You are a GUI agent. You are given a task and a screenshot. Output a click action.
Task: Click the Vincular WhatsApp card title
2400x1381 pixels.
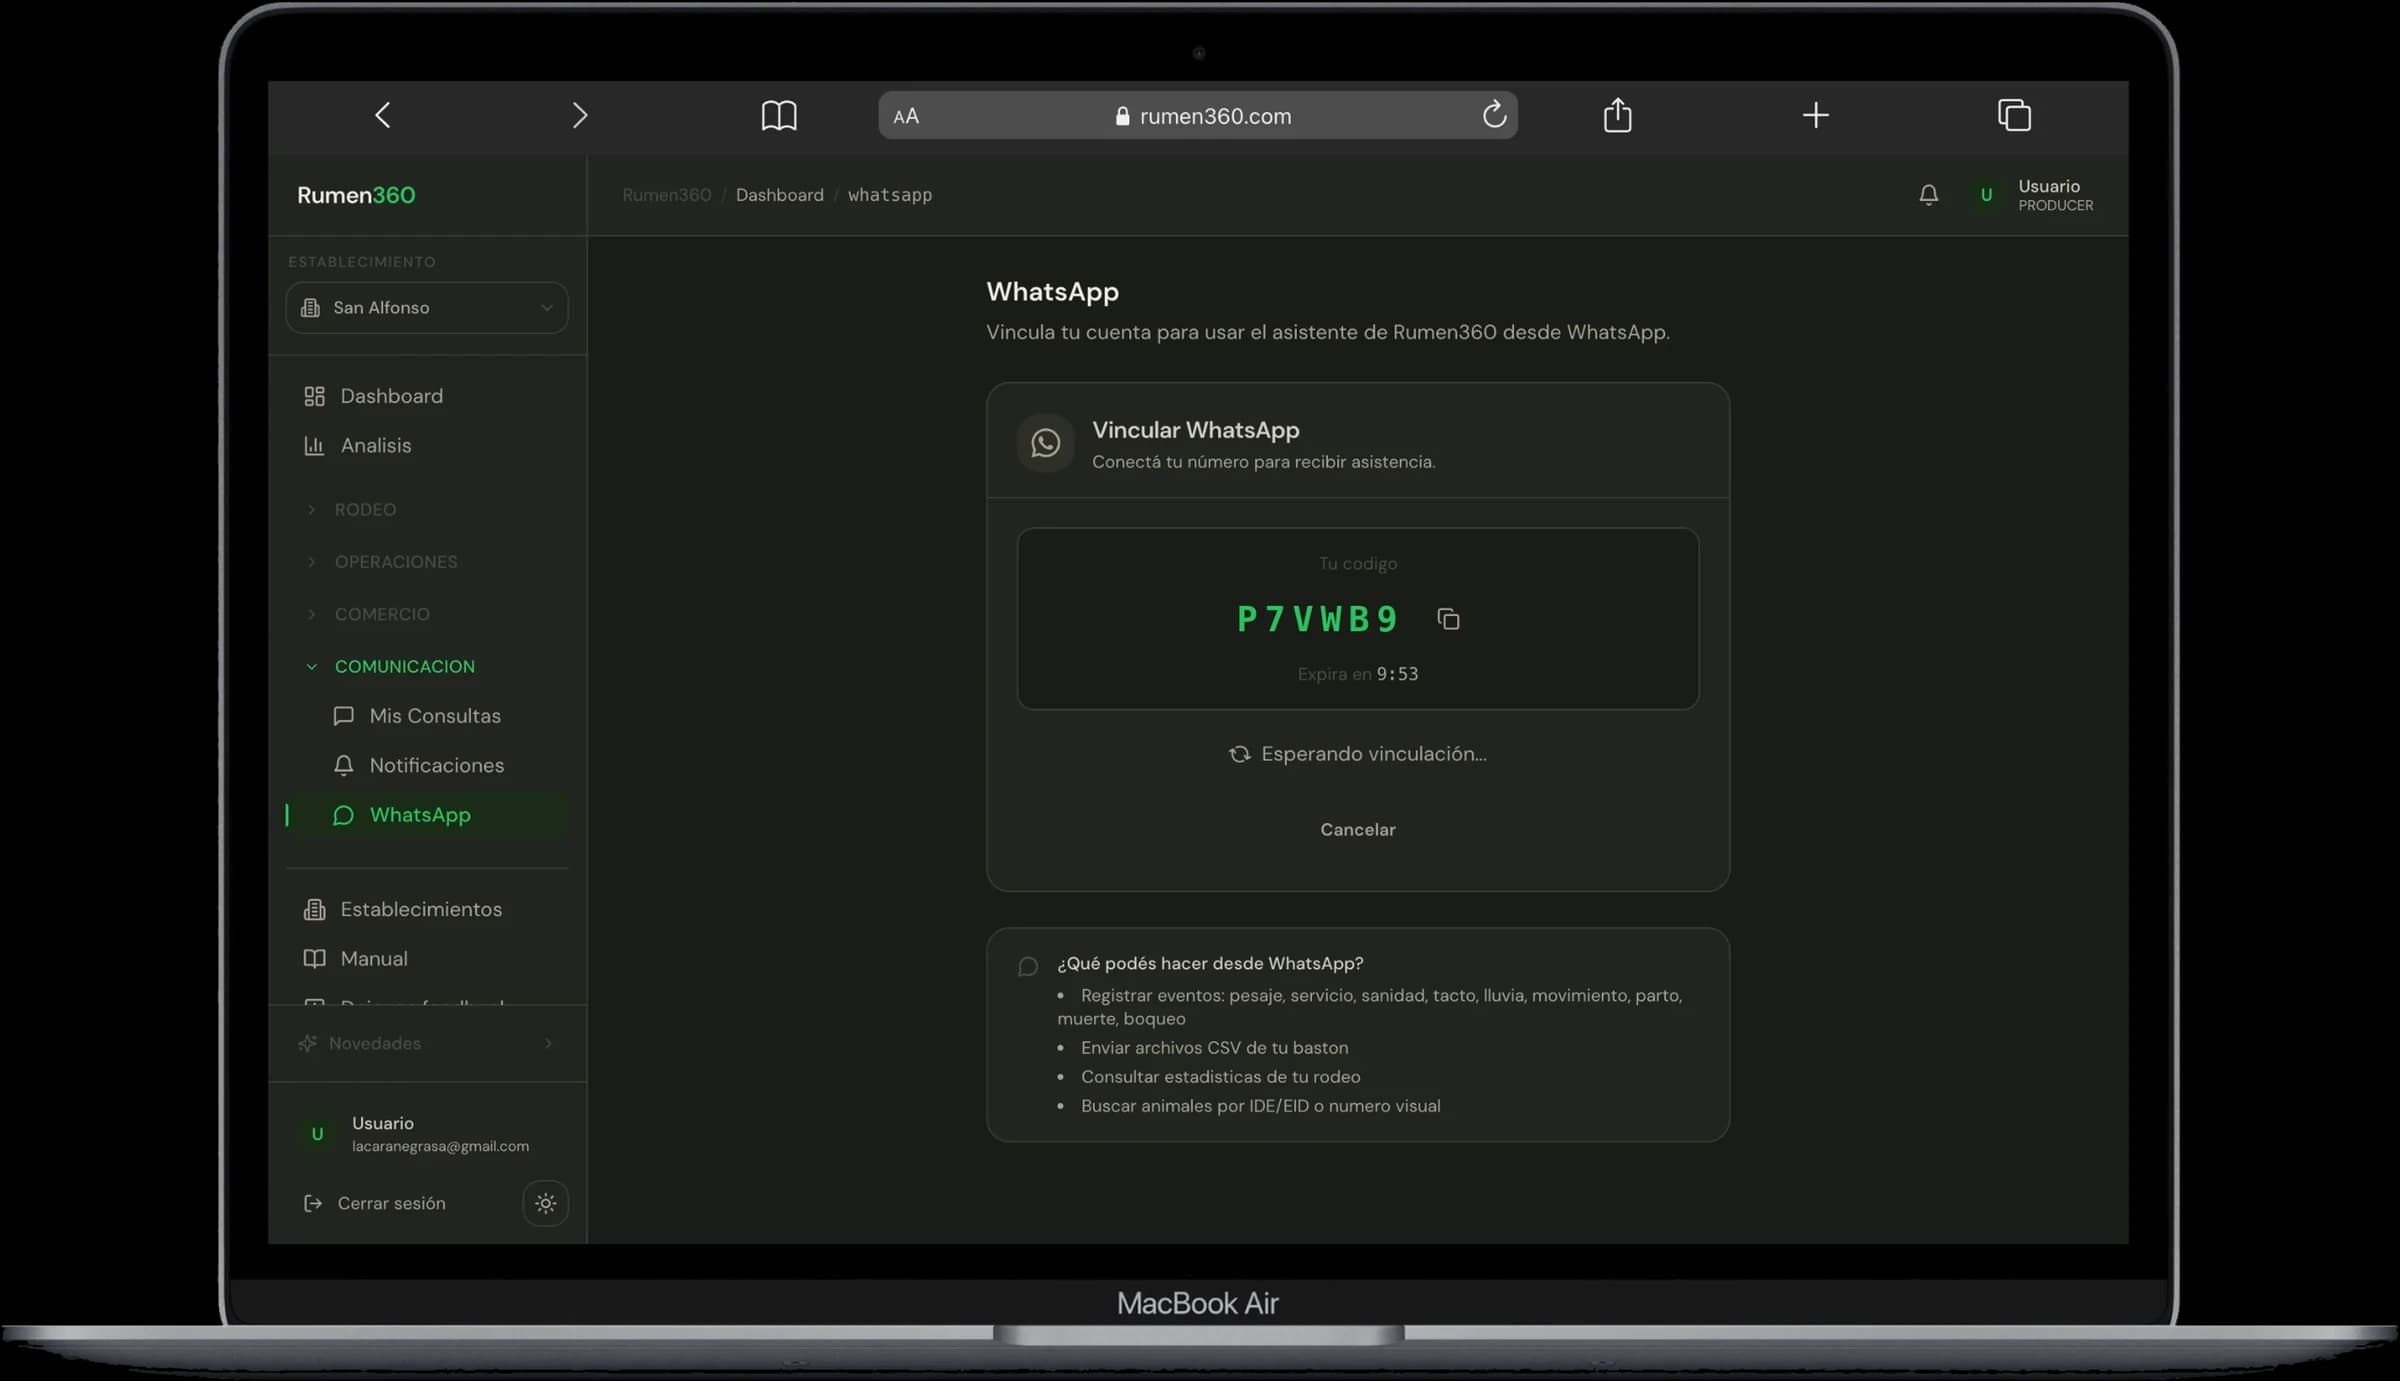(x=1195, y=430)
